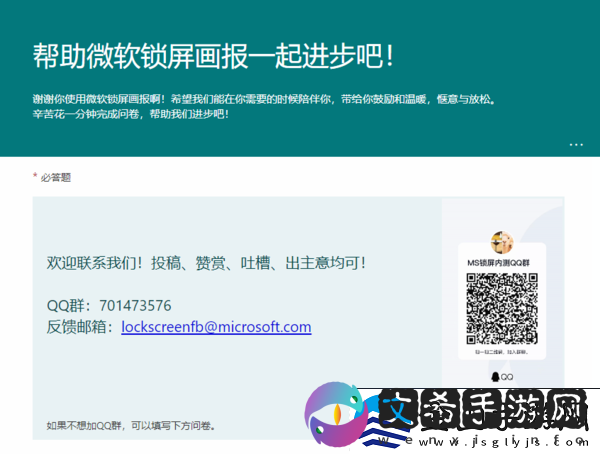The image size is (600, 454).
Task: Click the QQ penguin logo icon
Action: pyautogui.click(x=496, y=377)
